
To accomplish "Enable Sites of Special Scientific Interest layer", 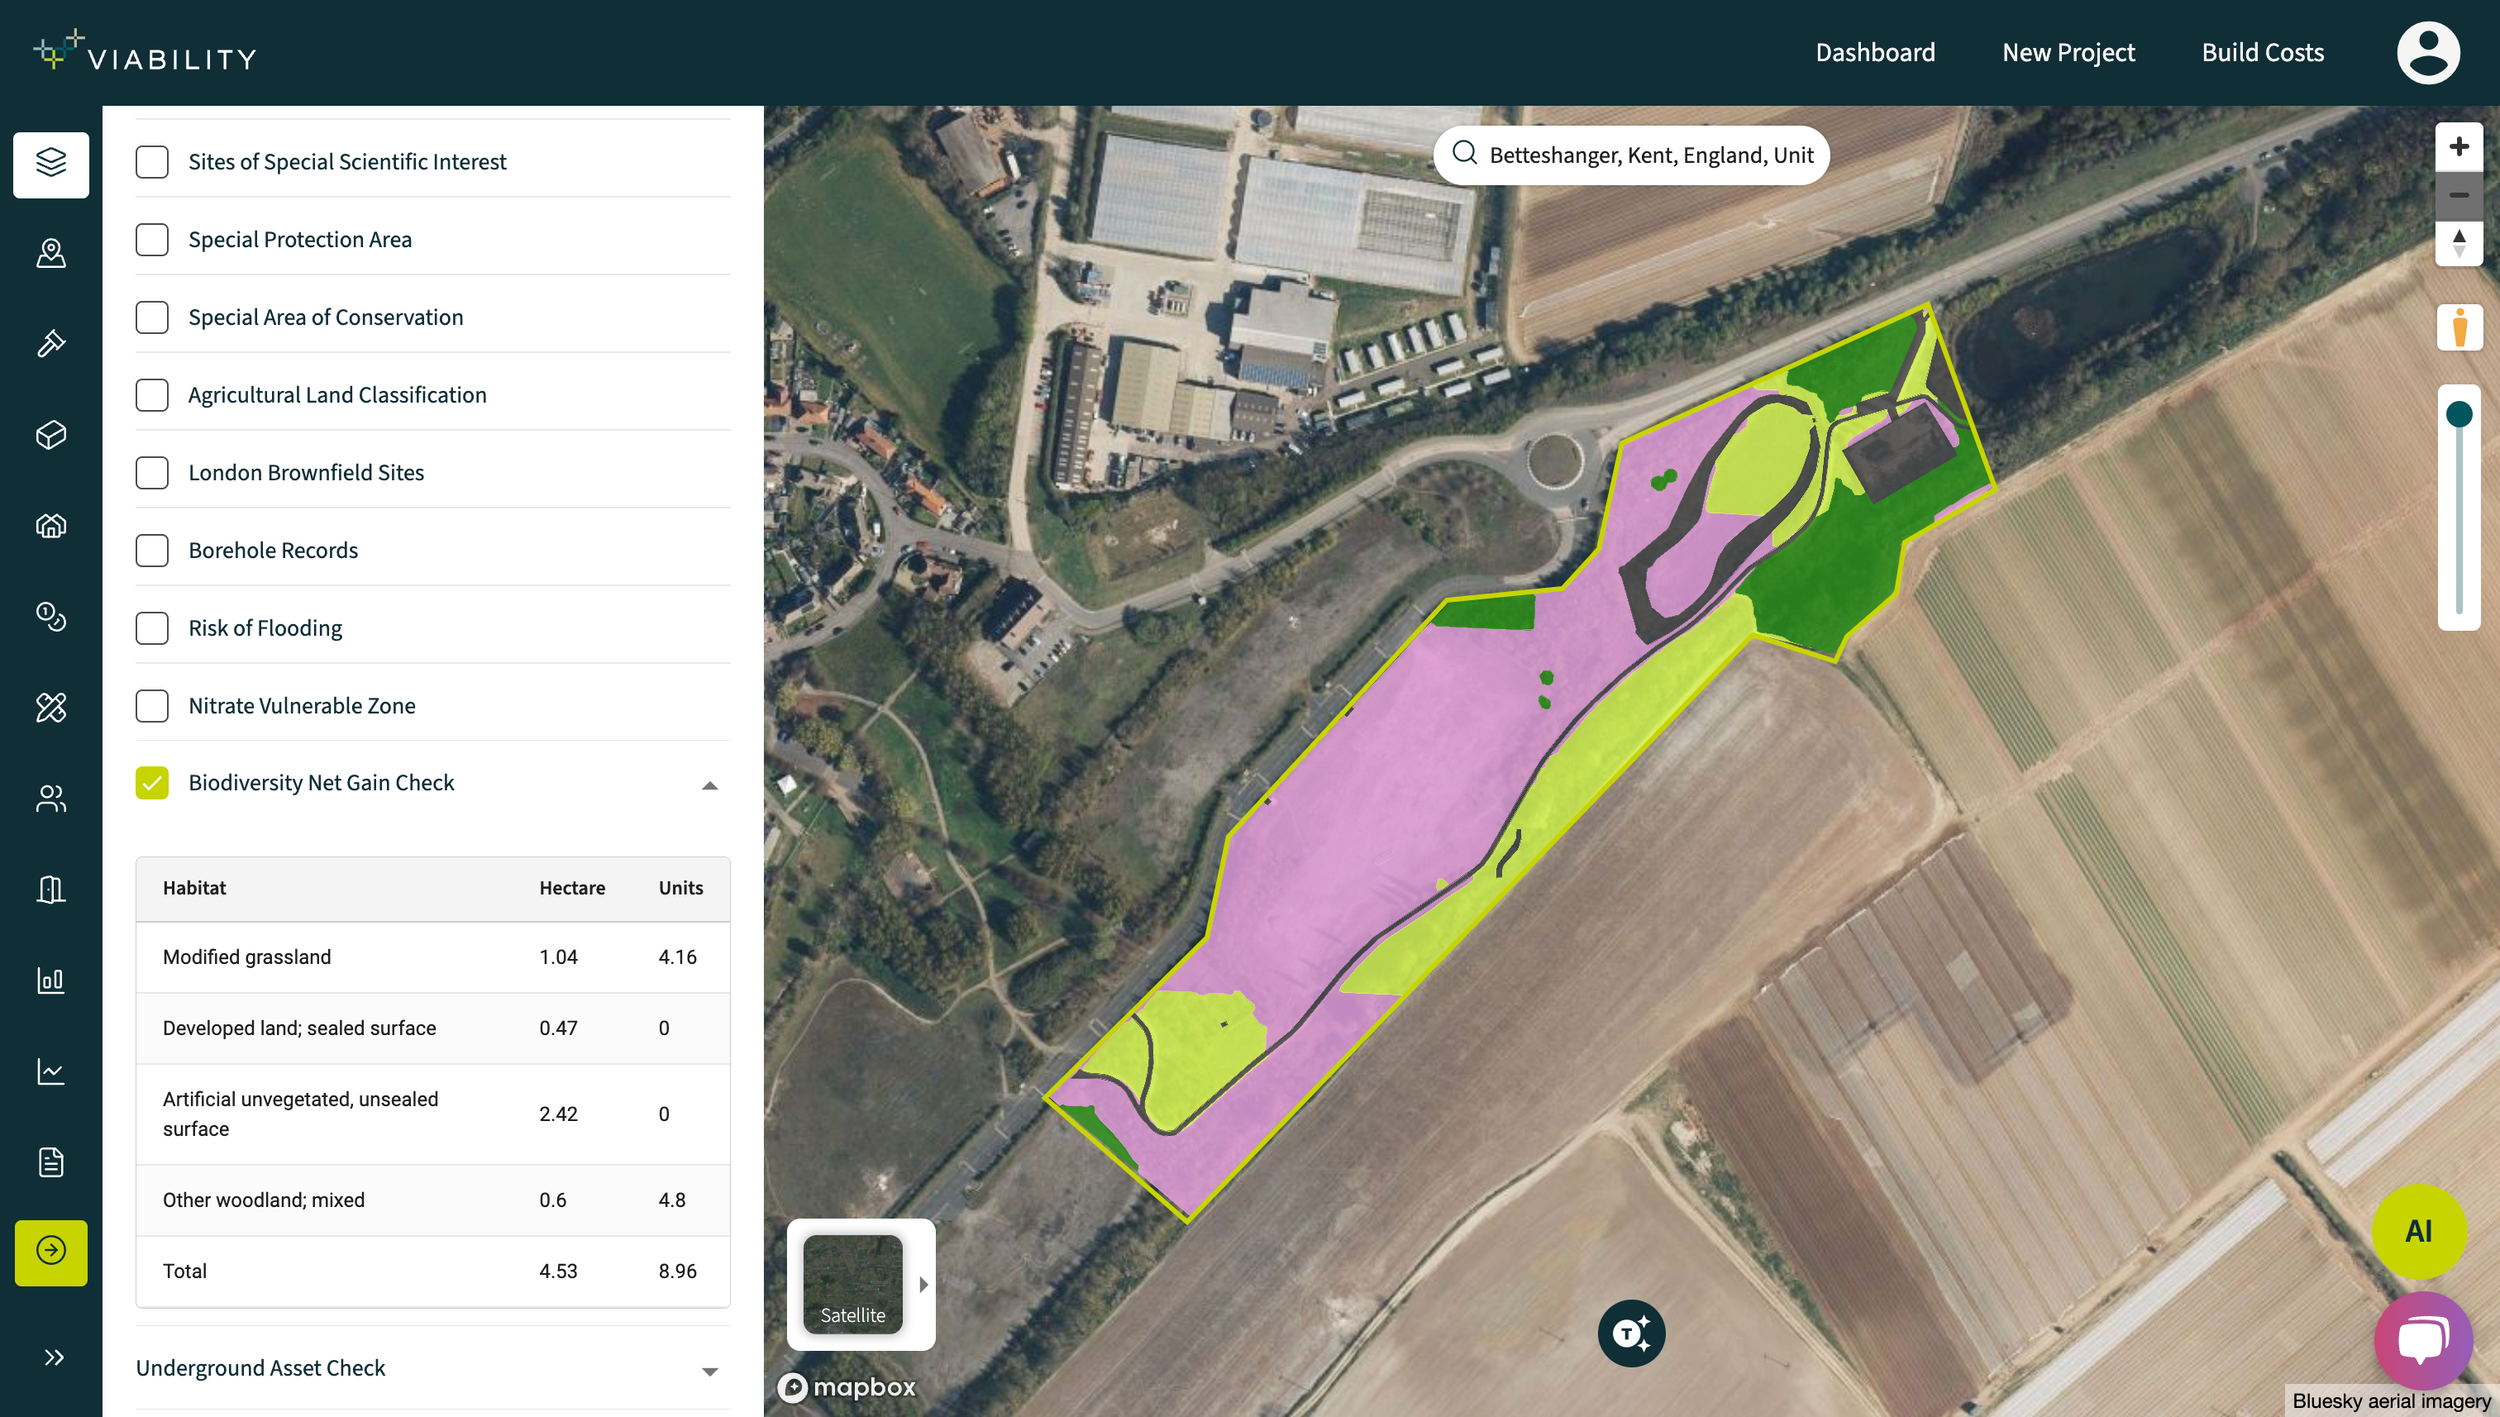I will tap(152, 161).
